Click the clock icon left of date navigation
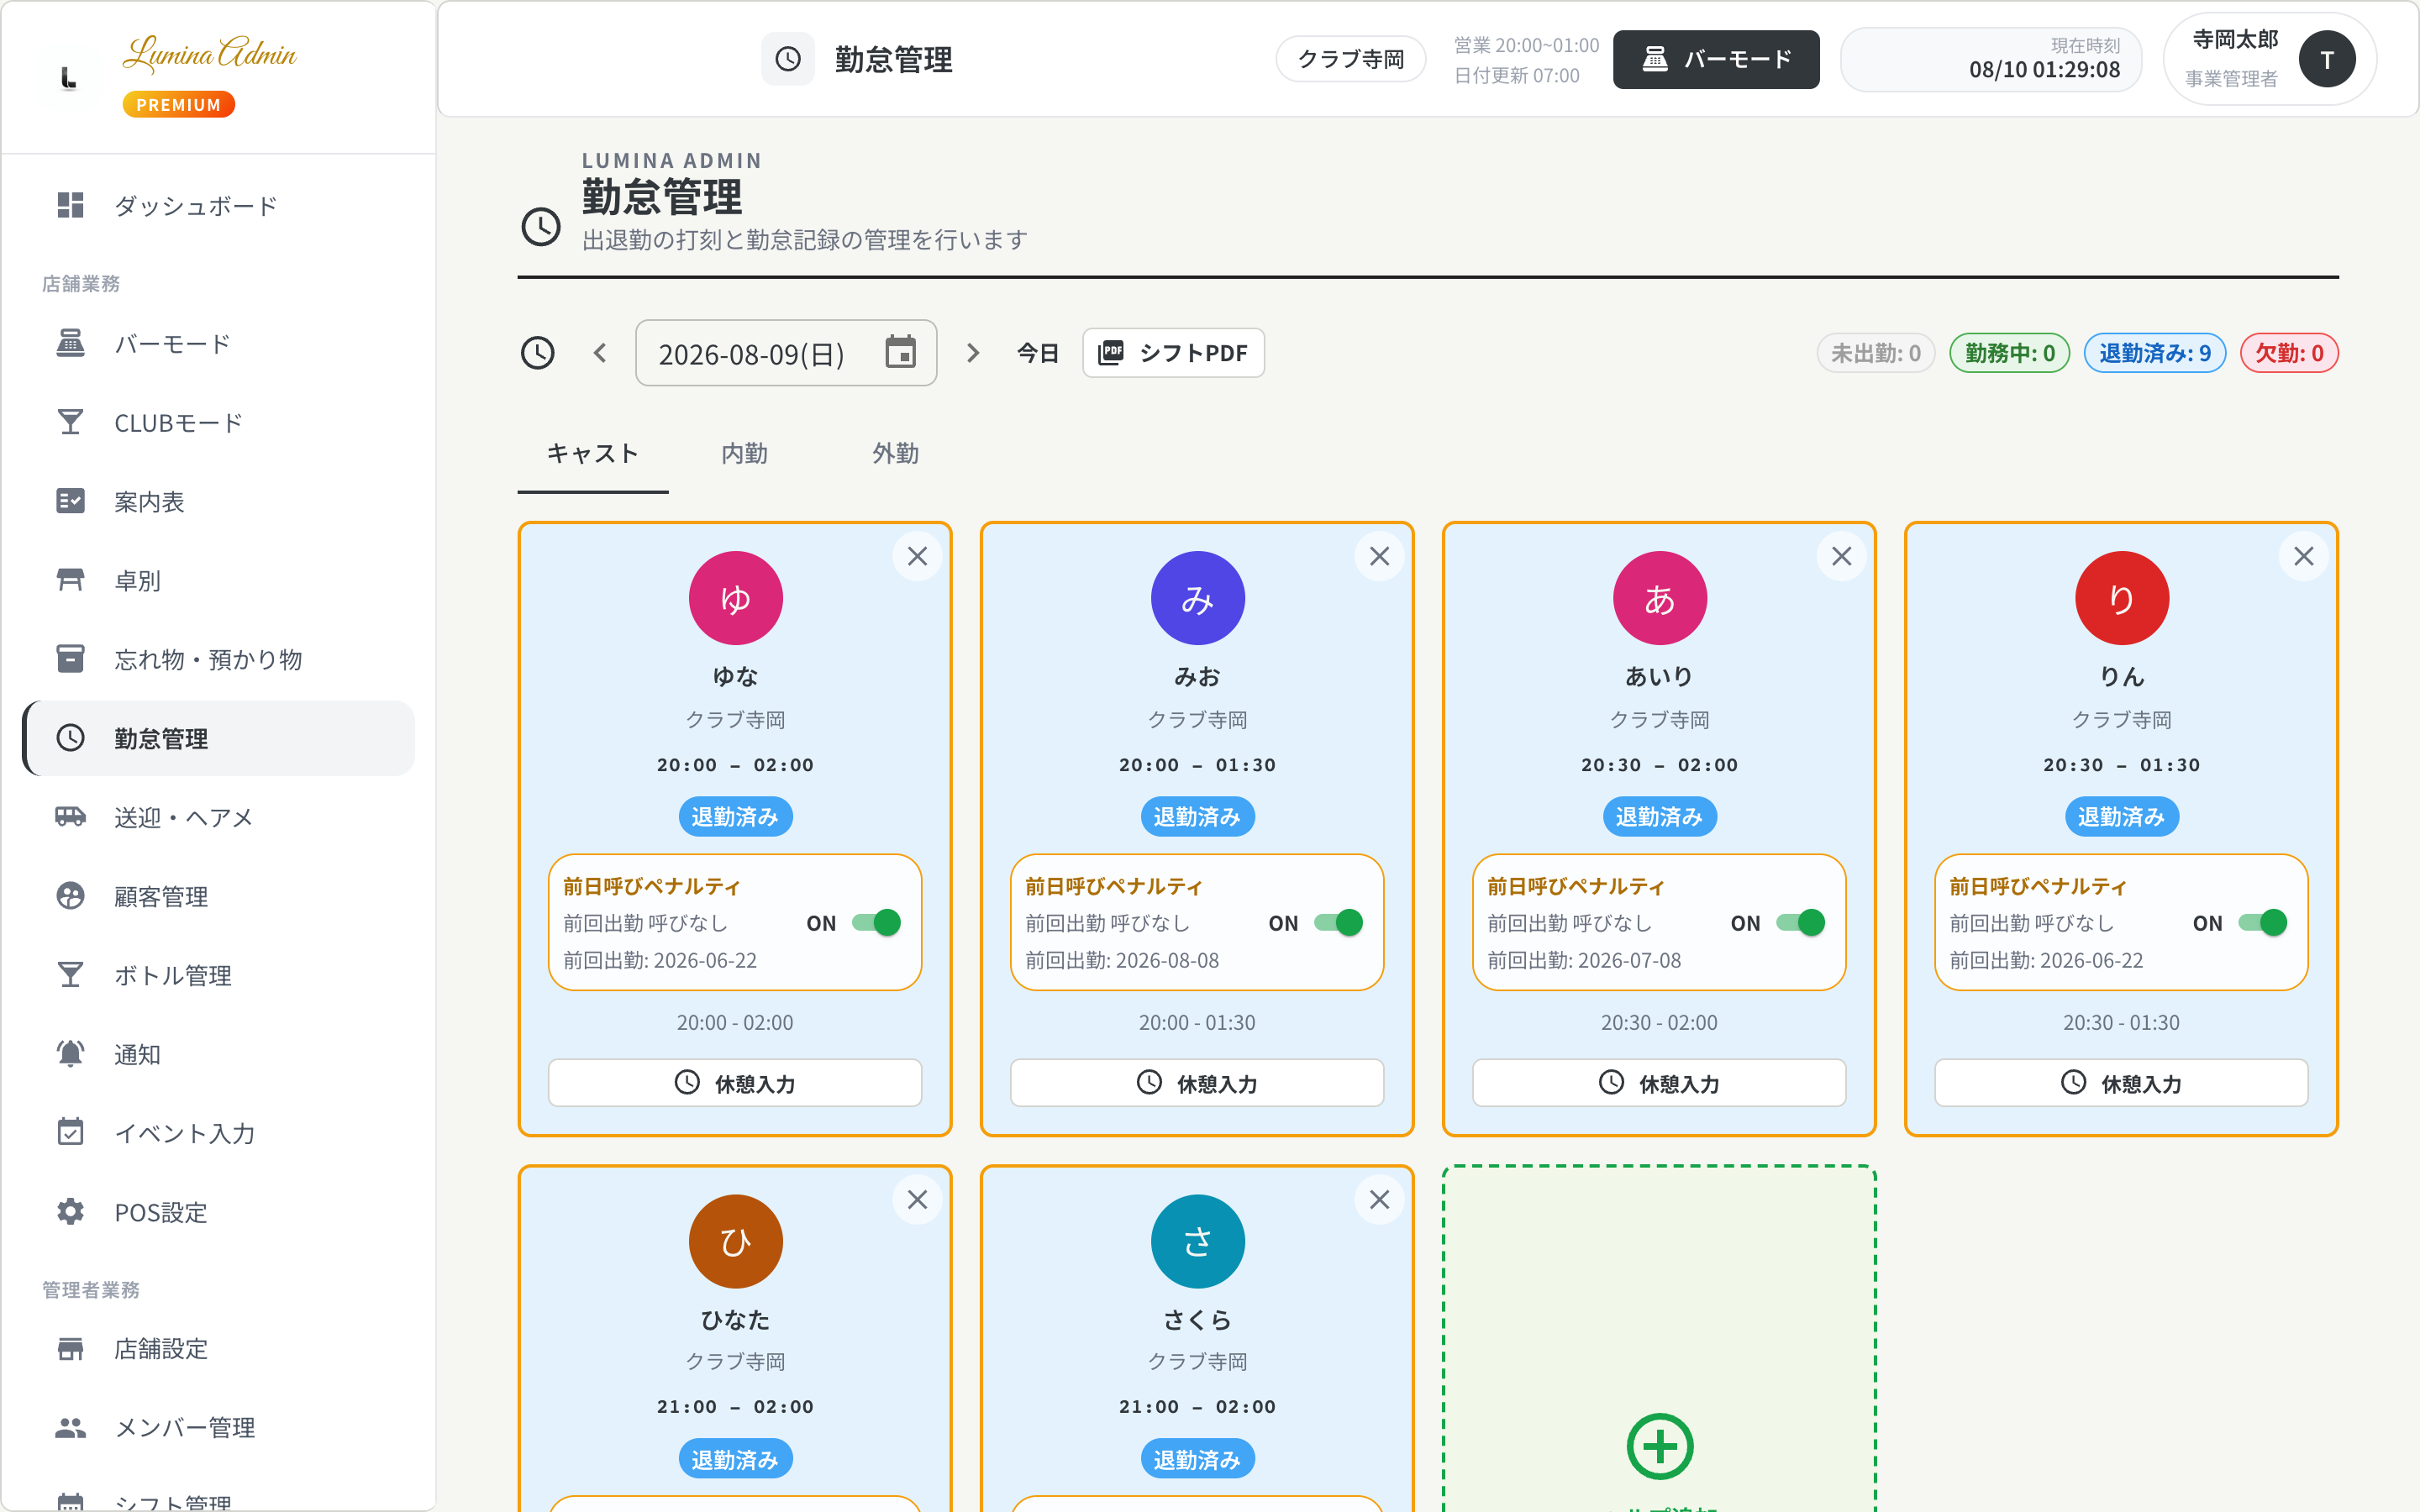This screenshot has height=1512, width=2420. 538,353
